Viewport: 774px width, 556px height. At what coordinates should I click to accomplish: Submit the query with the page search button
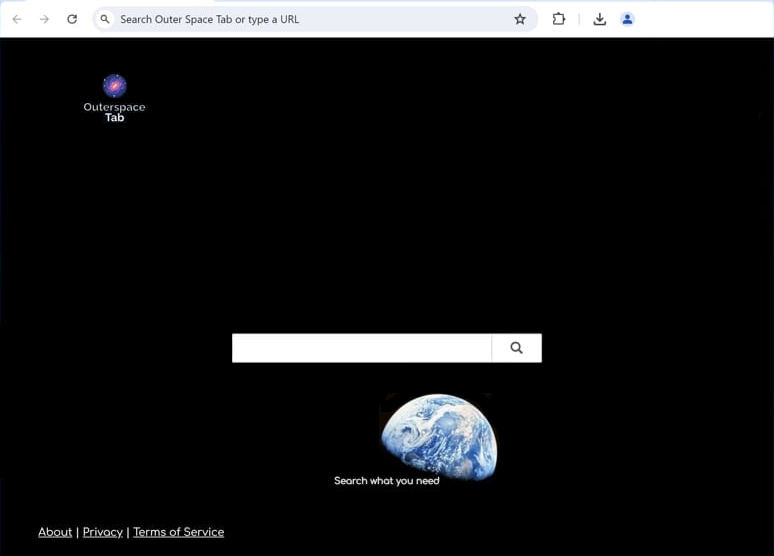pyautogui.click(x=516, y=348)
